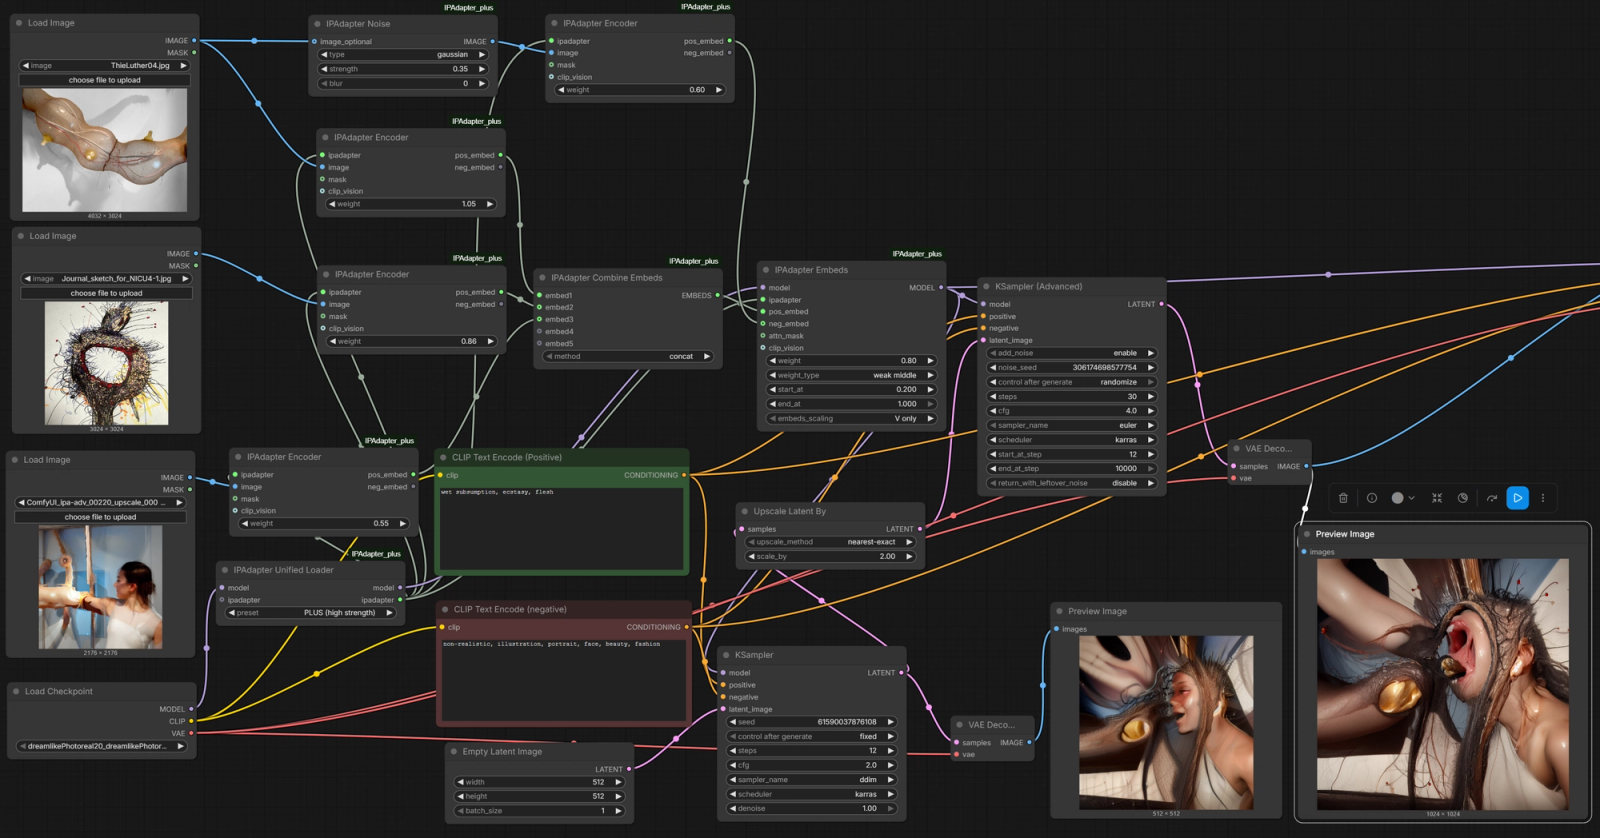The image size is (1600, 838).
Task: Open node info circle icon
Action: [x=1372, y=498]
